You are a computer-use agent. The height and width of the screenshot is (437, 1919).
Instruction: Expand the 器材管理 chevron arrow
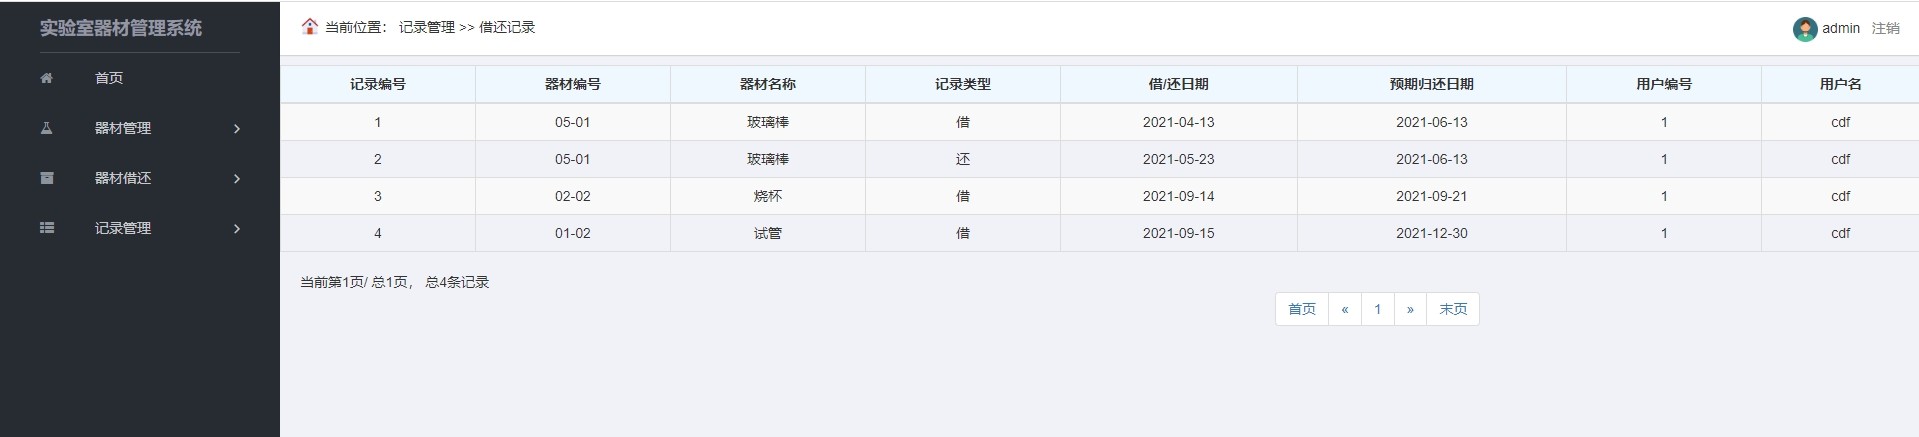tap(237, 128)
